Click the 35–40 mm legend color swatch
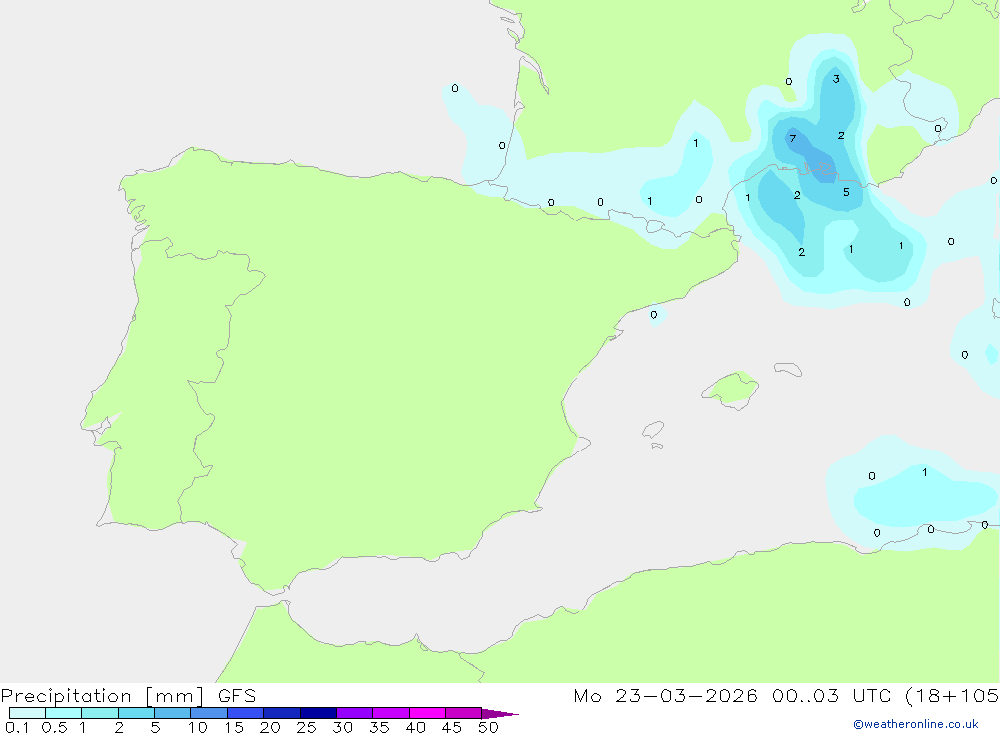Image resolution: width=1000 pixels, height=733 pixels. (391, 713)
